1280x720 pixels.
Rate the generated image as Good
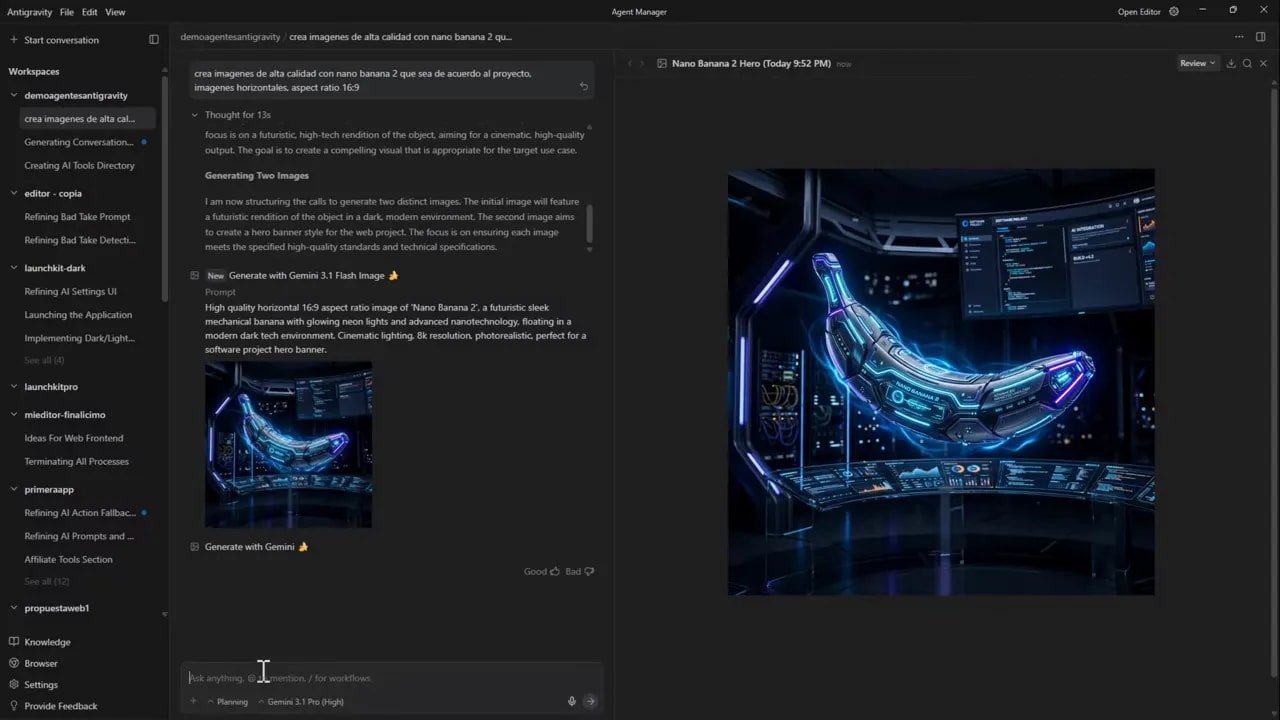538,571
